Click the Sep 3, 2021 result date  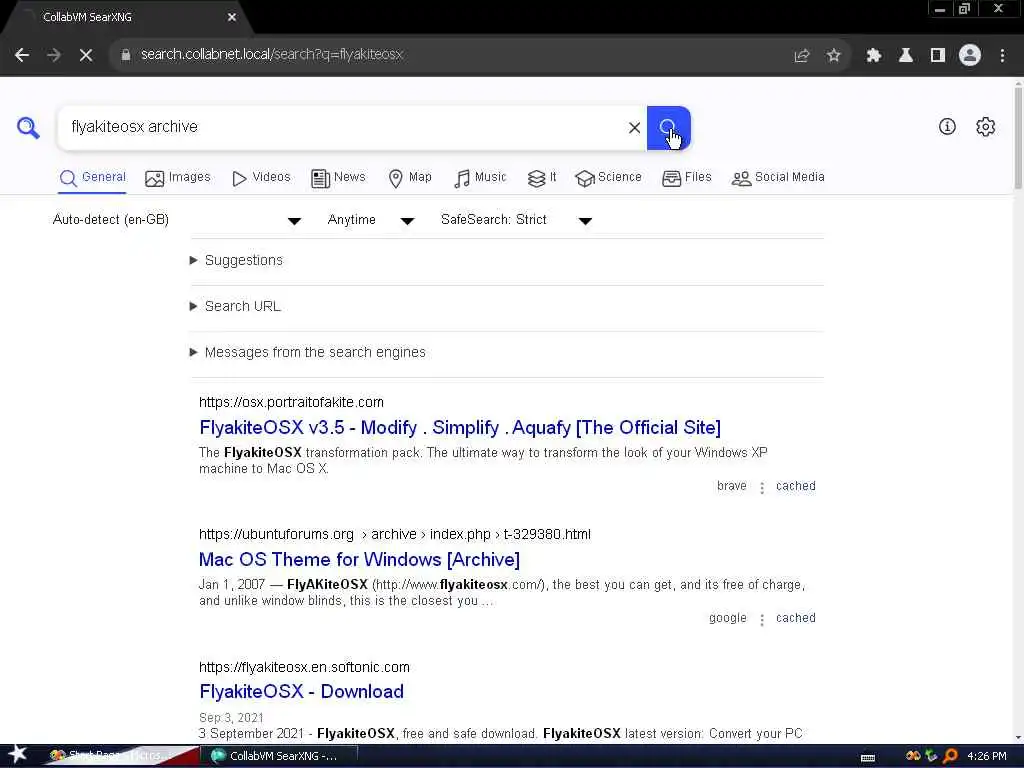click(x=231, y=718)
